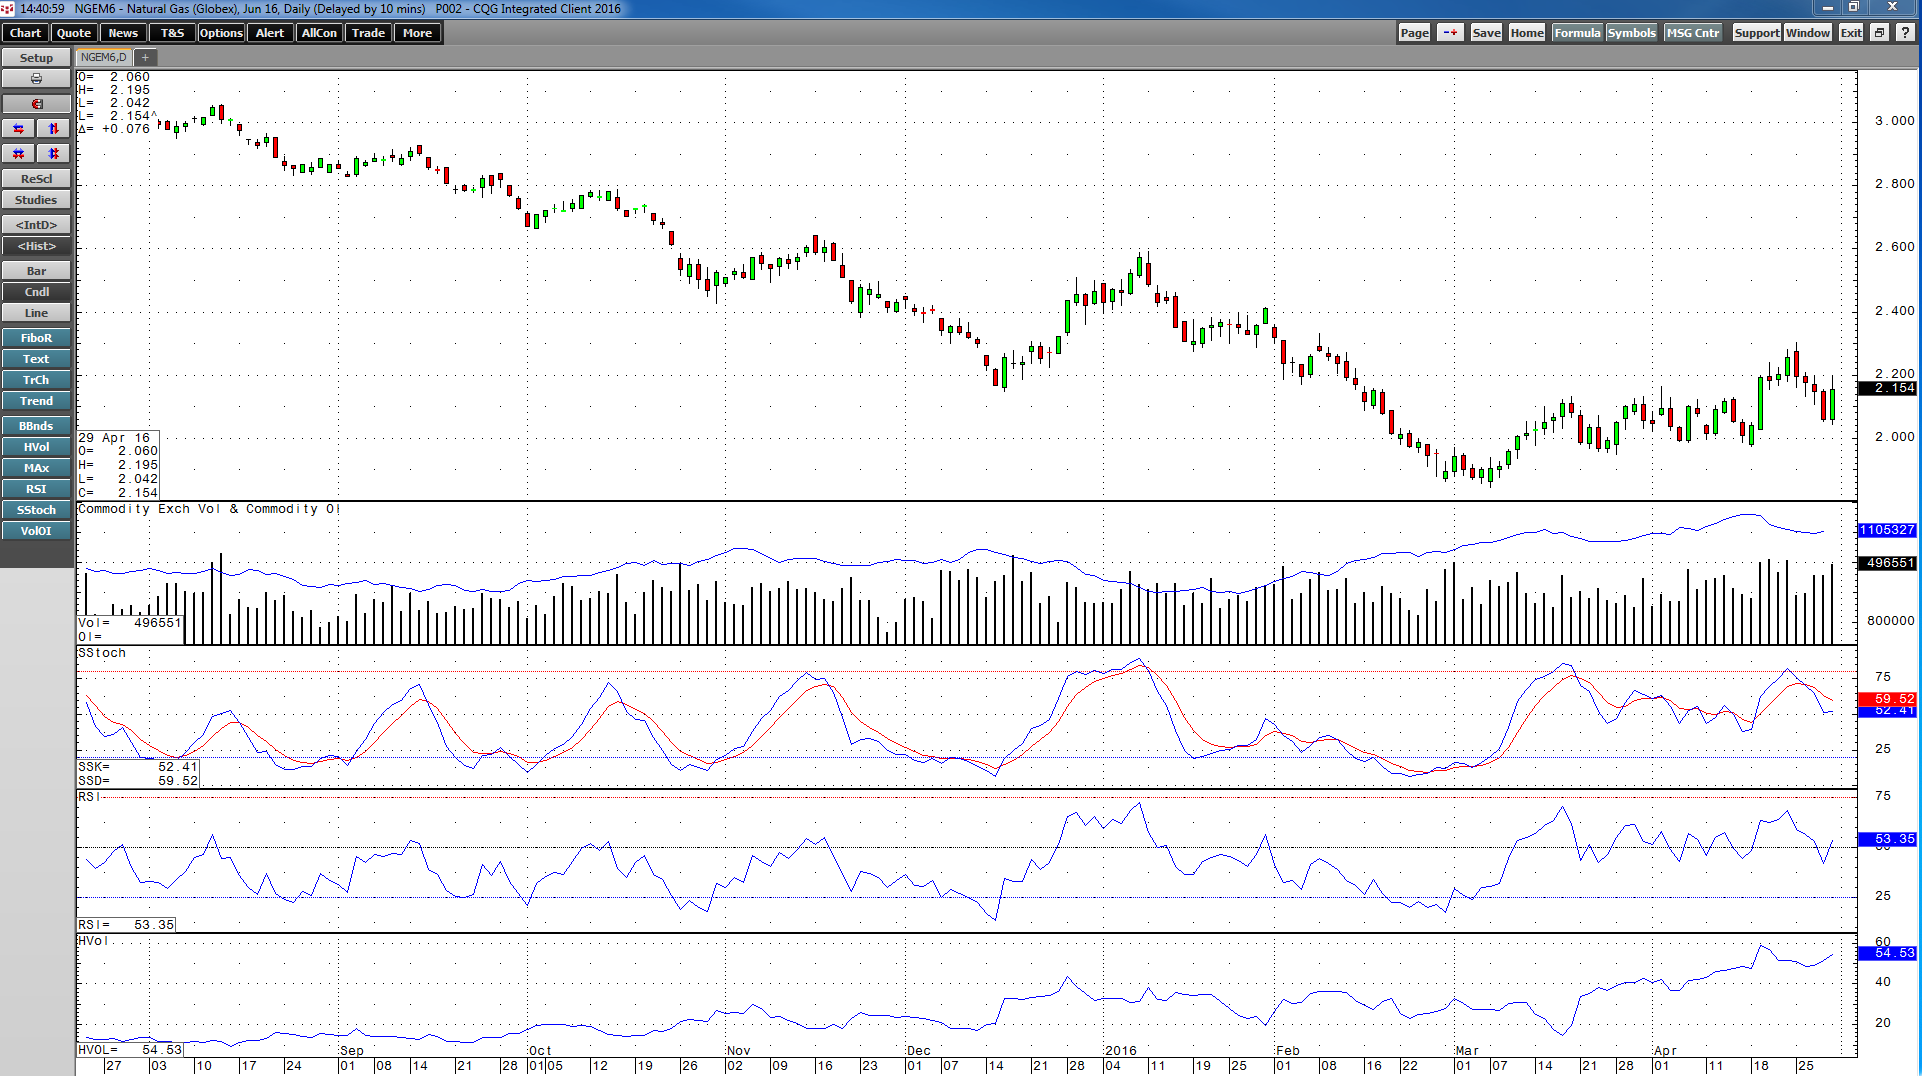The width and height of the screenshot is (1922, 1076).
Task: Switch chart style to Bar
Action: 36,270
